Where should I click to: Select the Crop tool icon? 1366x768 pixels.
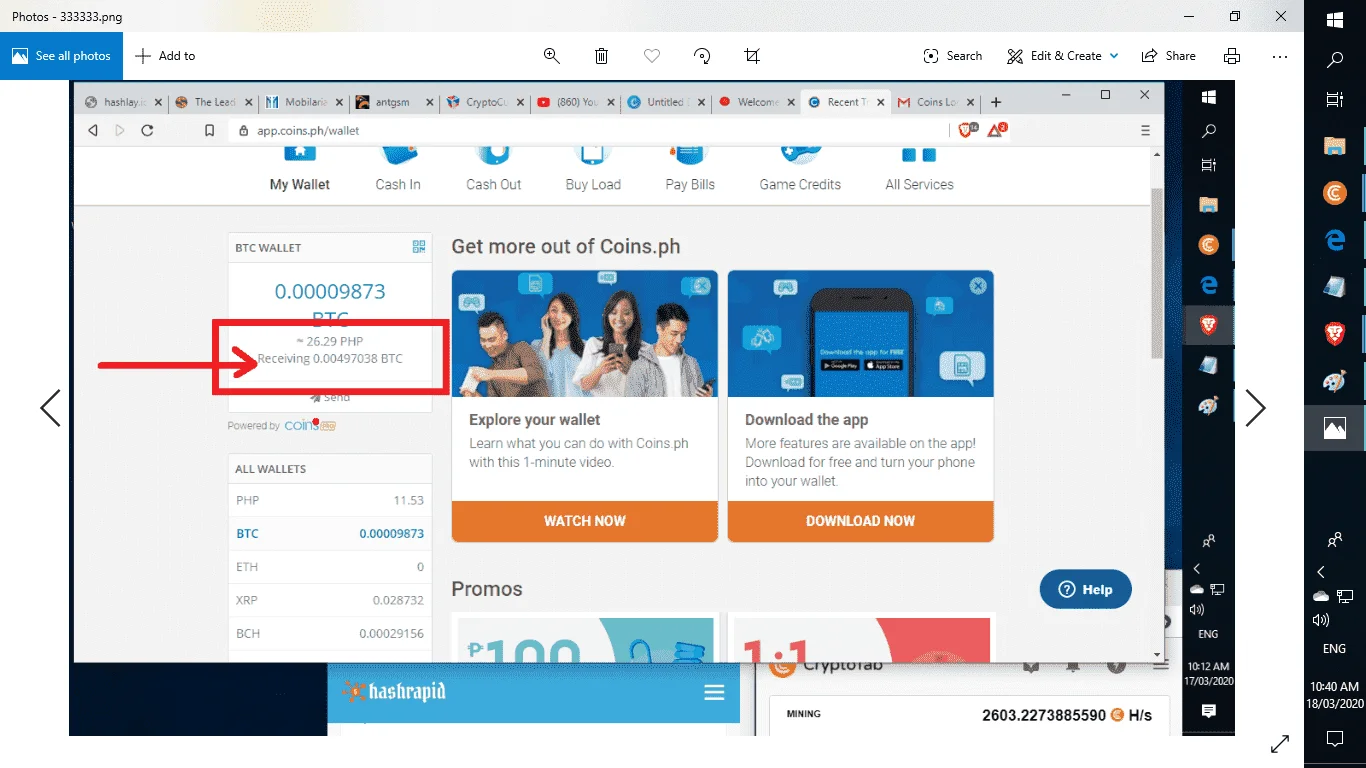point(752,56)
